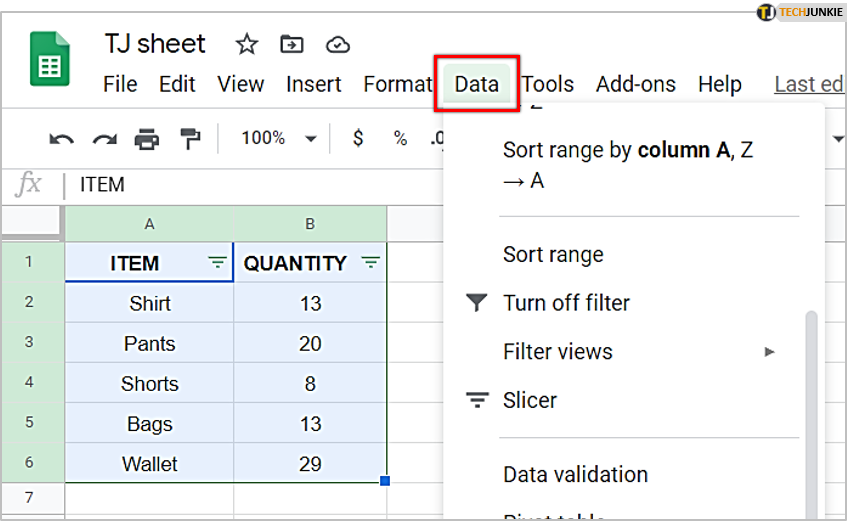Click the TJ sheet document title

tap(155, 43)
